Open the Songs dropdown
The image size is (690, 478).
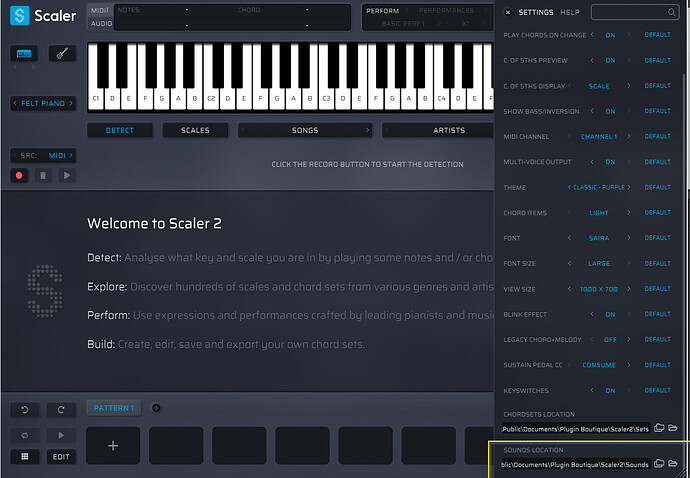[305, 130]
